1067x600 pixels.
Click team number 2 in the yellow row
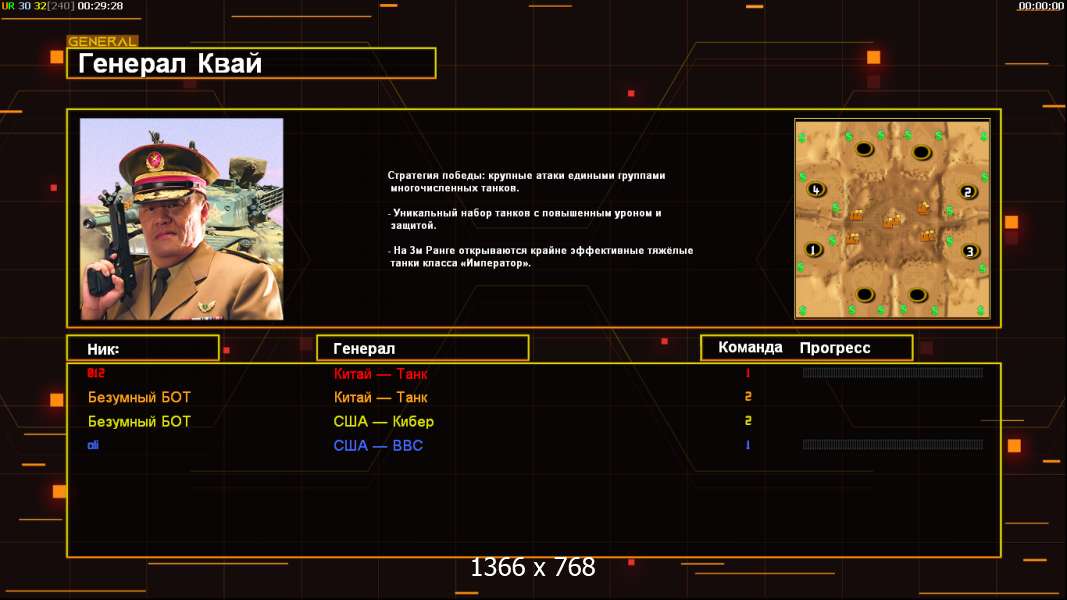(748, 421)
